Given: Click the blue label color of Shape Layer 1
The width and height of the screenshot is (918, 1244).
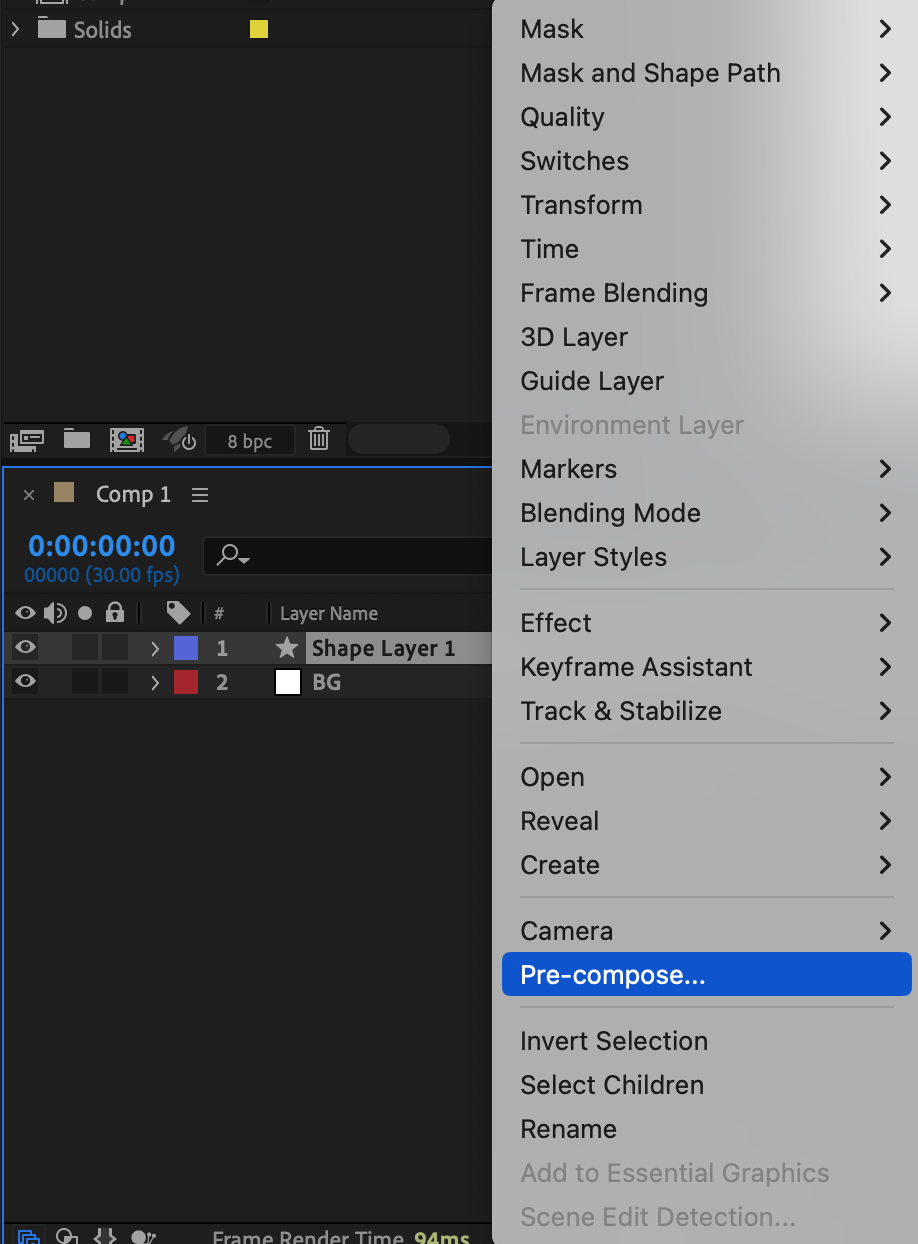Looking at the screenshot, I should coord(186,648).
